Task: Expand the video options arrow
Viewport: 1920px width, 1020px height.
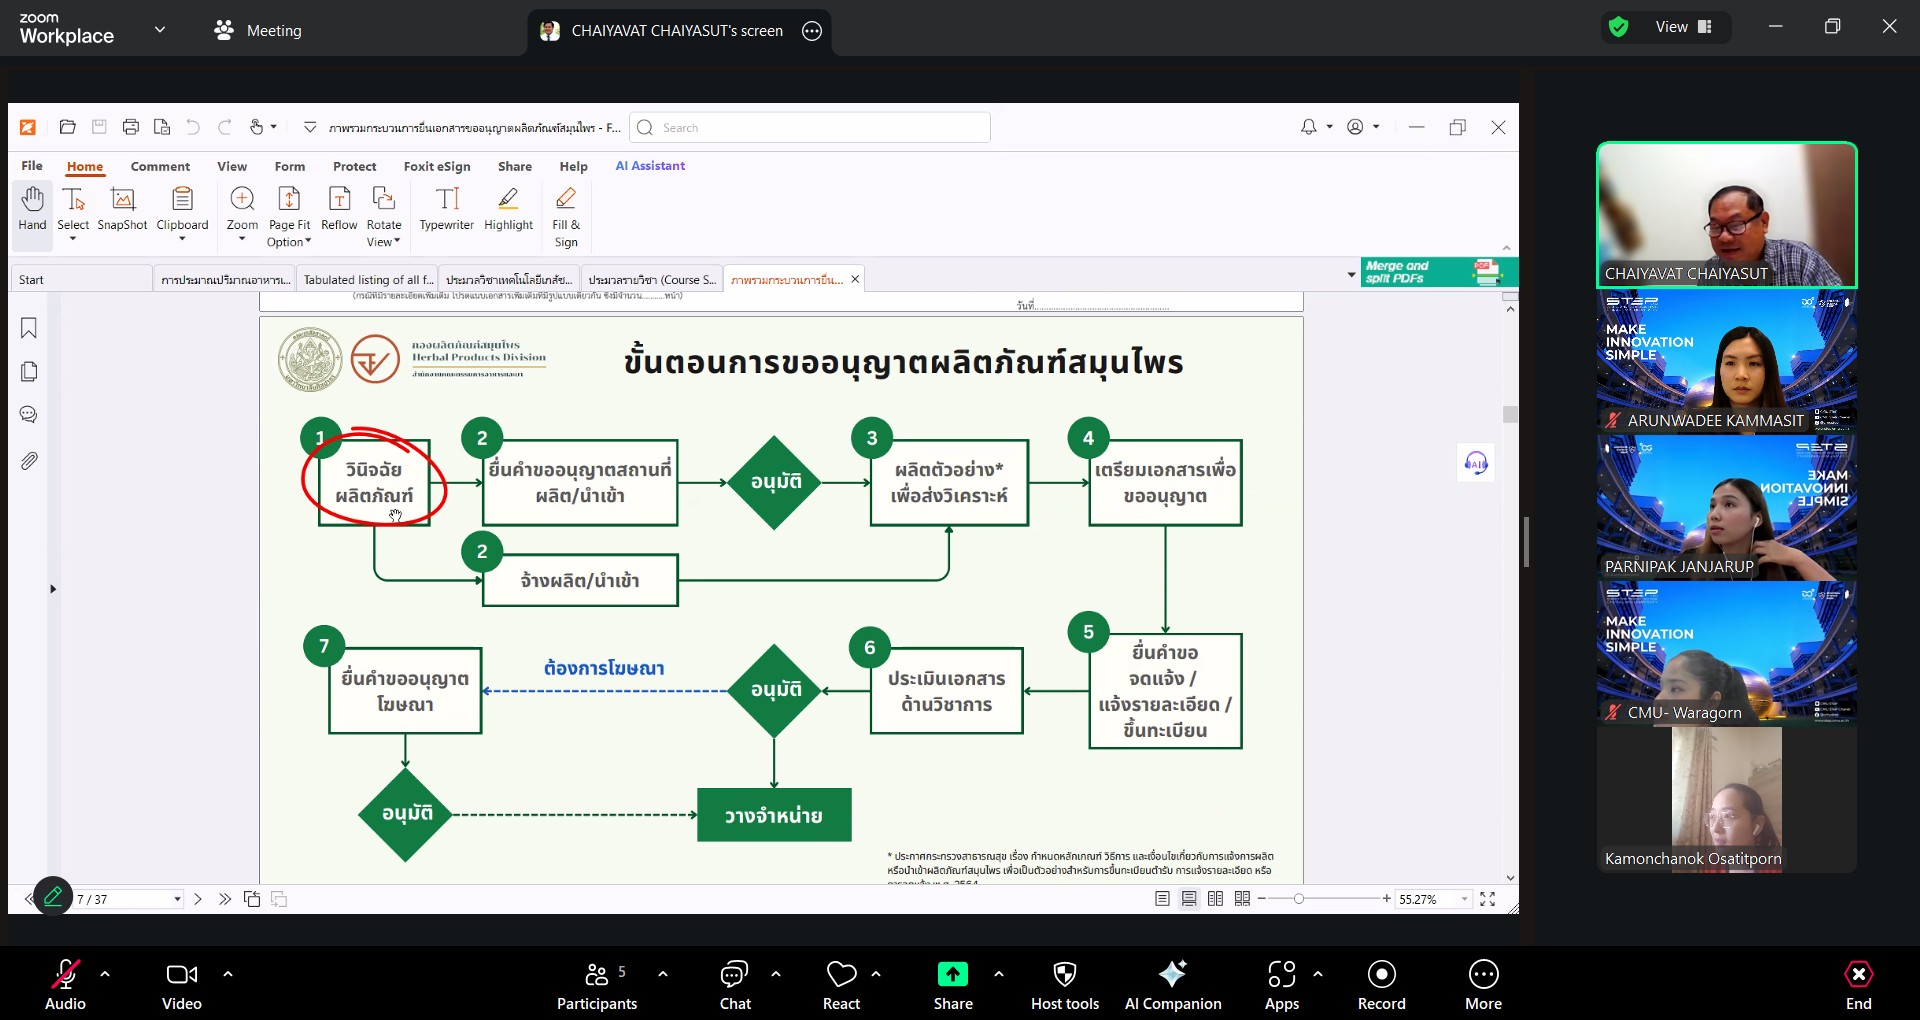Action: tap(228, 973)
